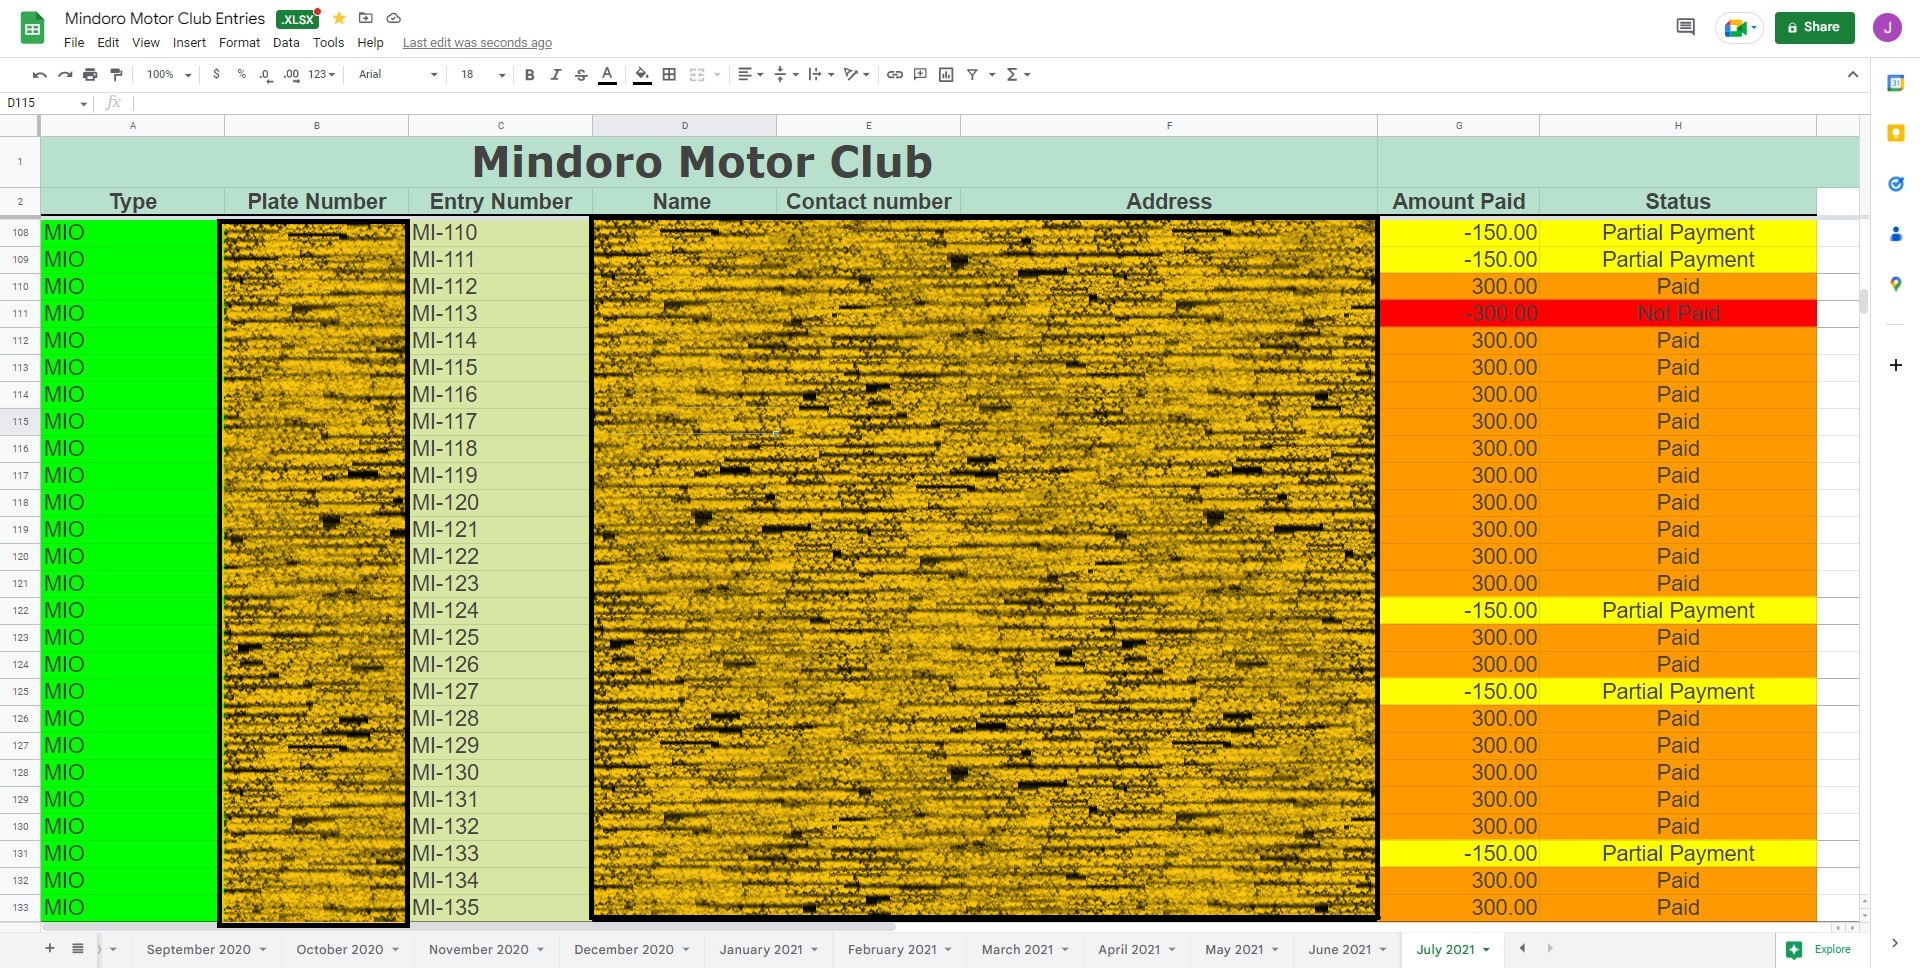
Task: Open the zoom 100% dropdown
Action: [168, 75]
